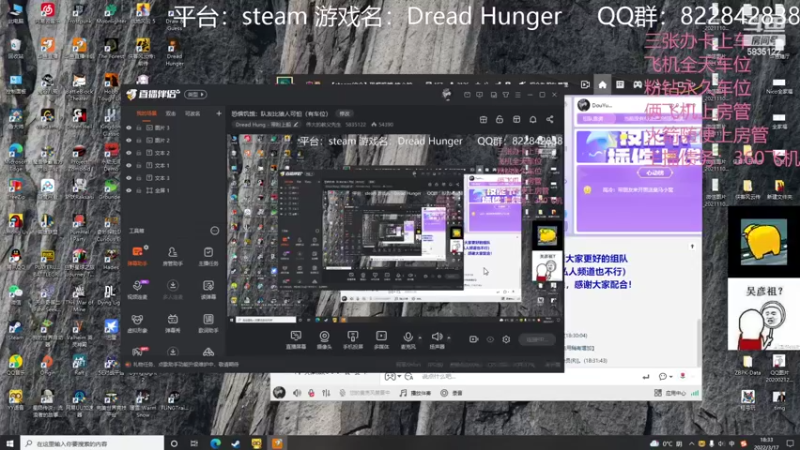
Task: Open the 视频连麦 tool
Action: [137, 289]
